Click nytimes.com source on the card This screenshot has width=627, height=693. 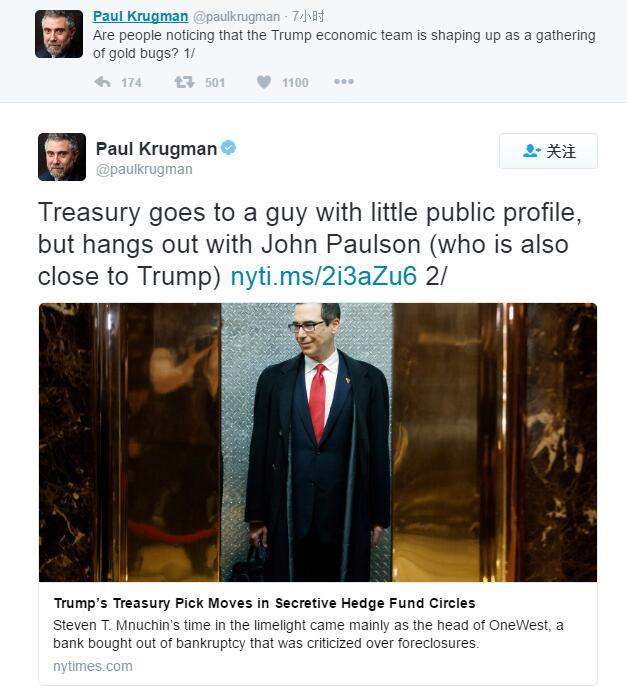(x=93, y=666)
